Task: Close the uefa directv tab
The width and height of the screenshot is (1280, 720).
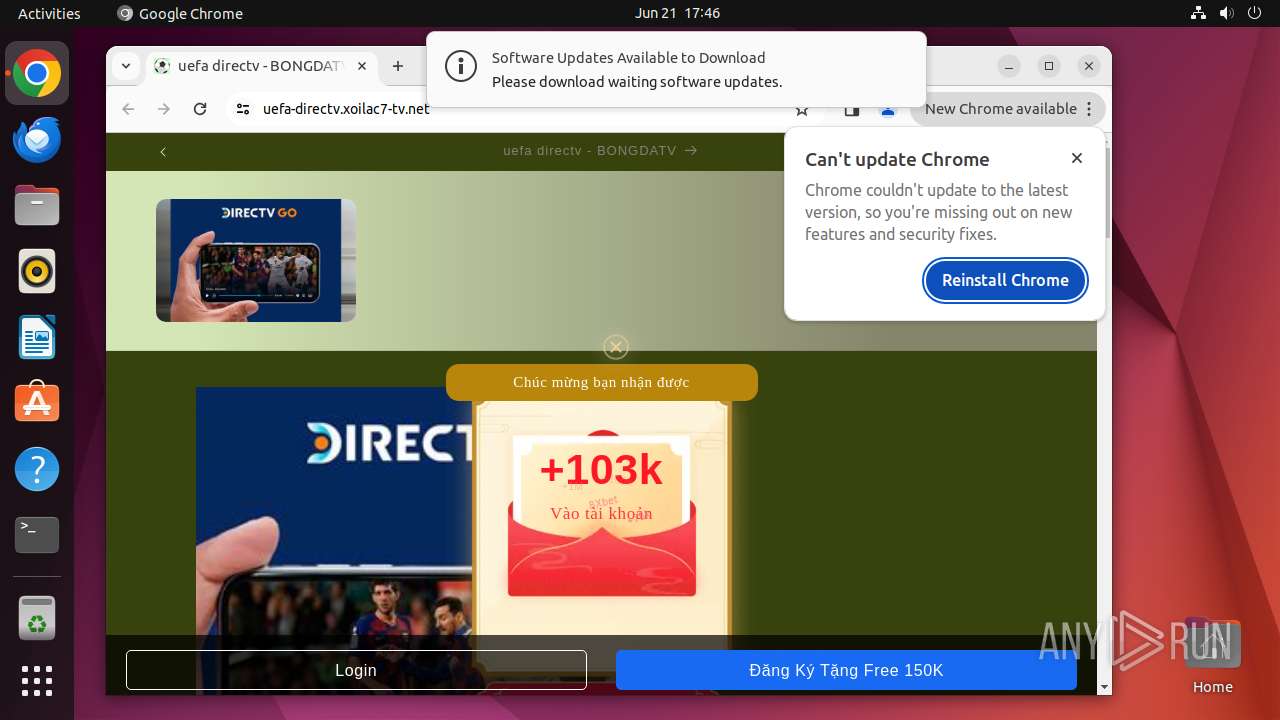Action: point(362,66)
